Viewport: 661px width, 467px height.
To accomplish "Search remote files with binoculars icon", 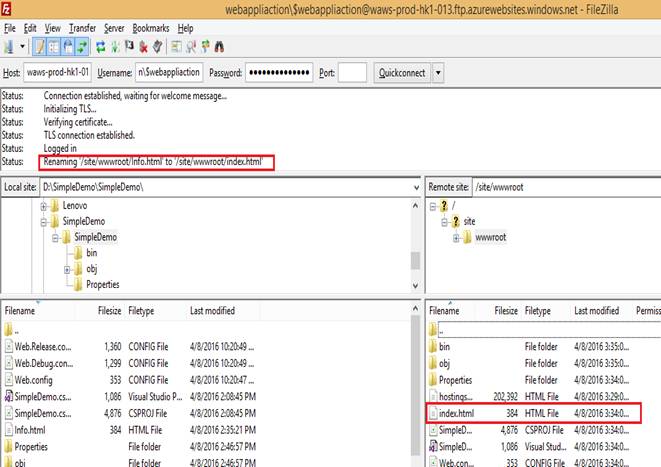I will (219, 47).
